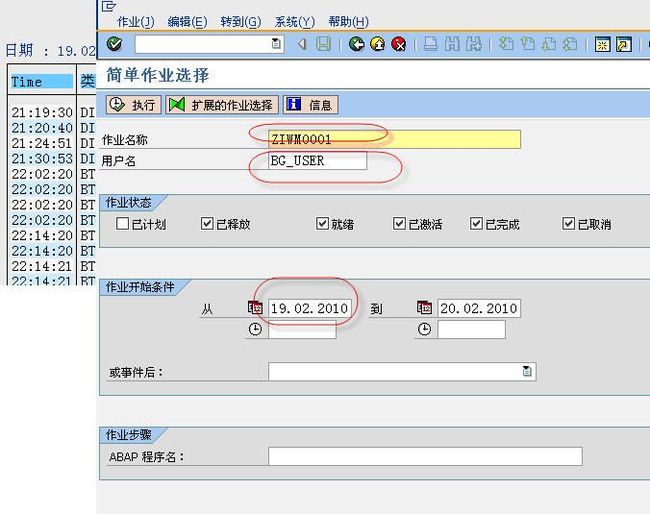
Task: Click the Previous Page icon
Action: tap(528, 44)
